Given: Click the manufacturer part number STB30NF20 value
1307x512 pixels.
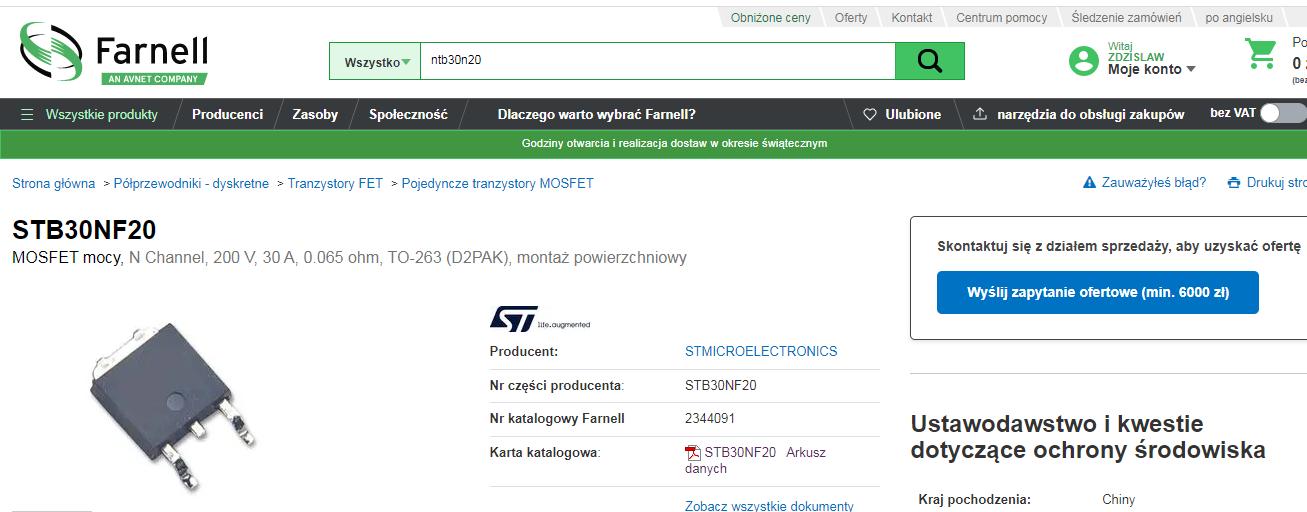Looking at the screenshot, I should 720,385.
